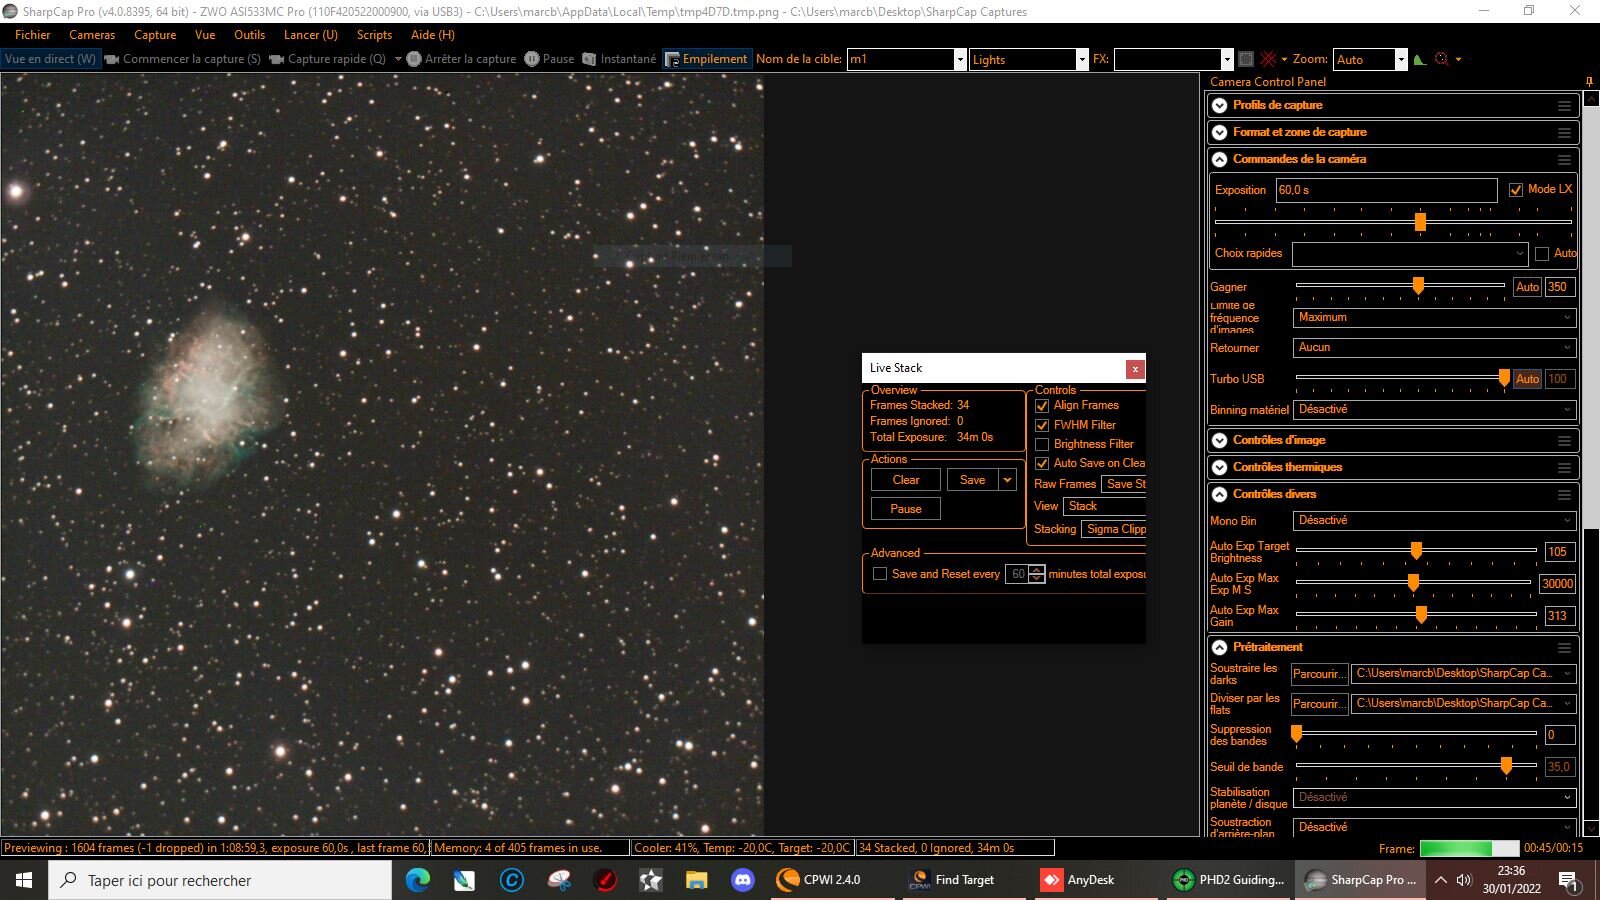Open the Outils menu
The width and height of the screenshot is (1600, 900).
(x=250, y=35)
